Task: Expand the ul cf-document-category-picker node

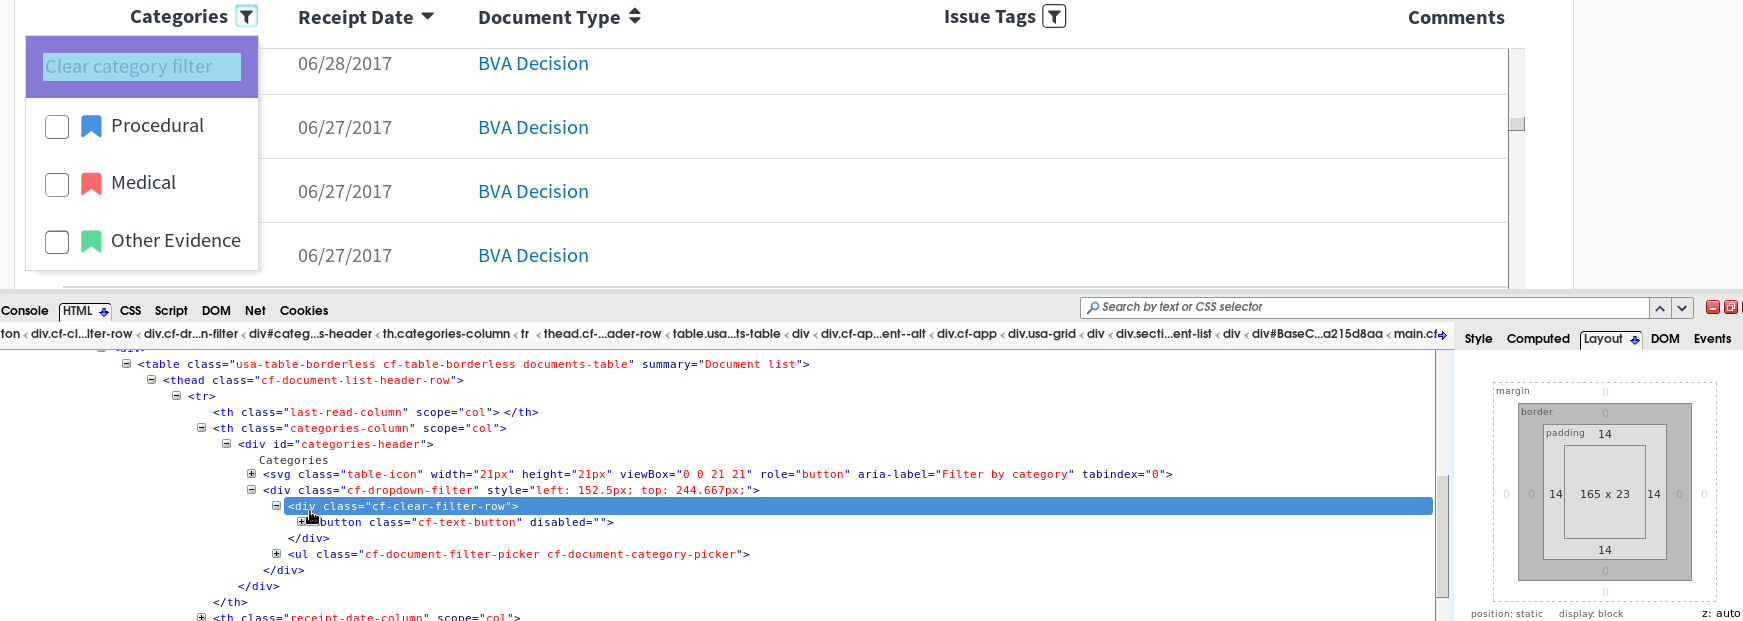Action: (x=277, y=554)
